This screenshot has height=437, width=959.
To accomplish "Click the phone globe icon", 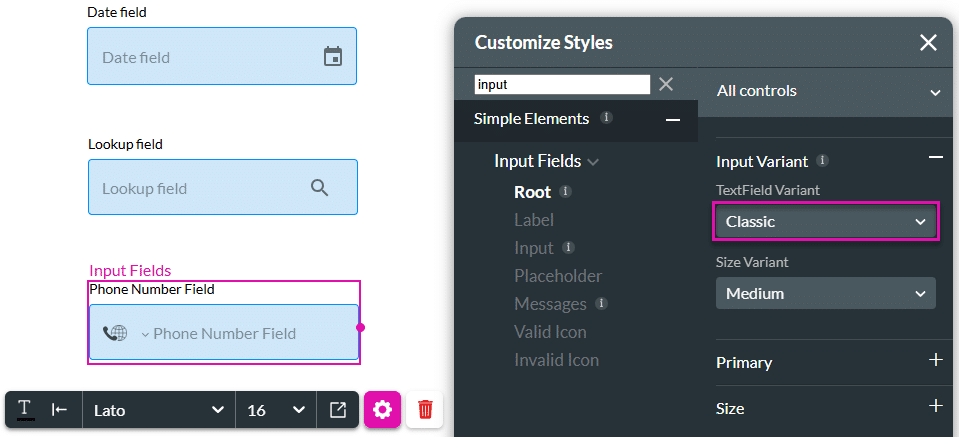I will (x=115, y=333).
